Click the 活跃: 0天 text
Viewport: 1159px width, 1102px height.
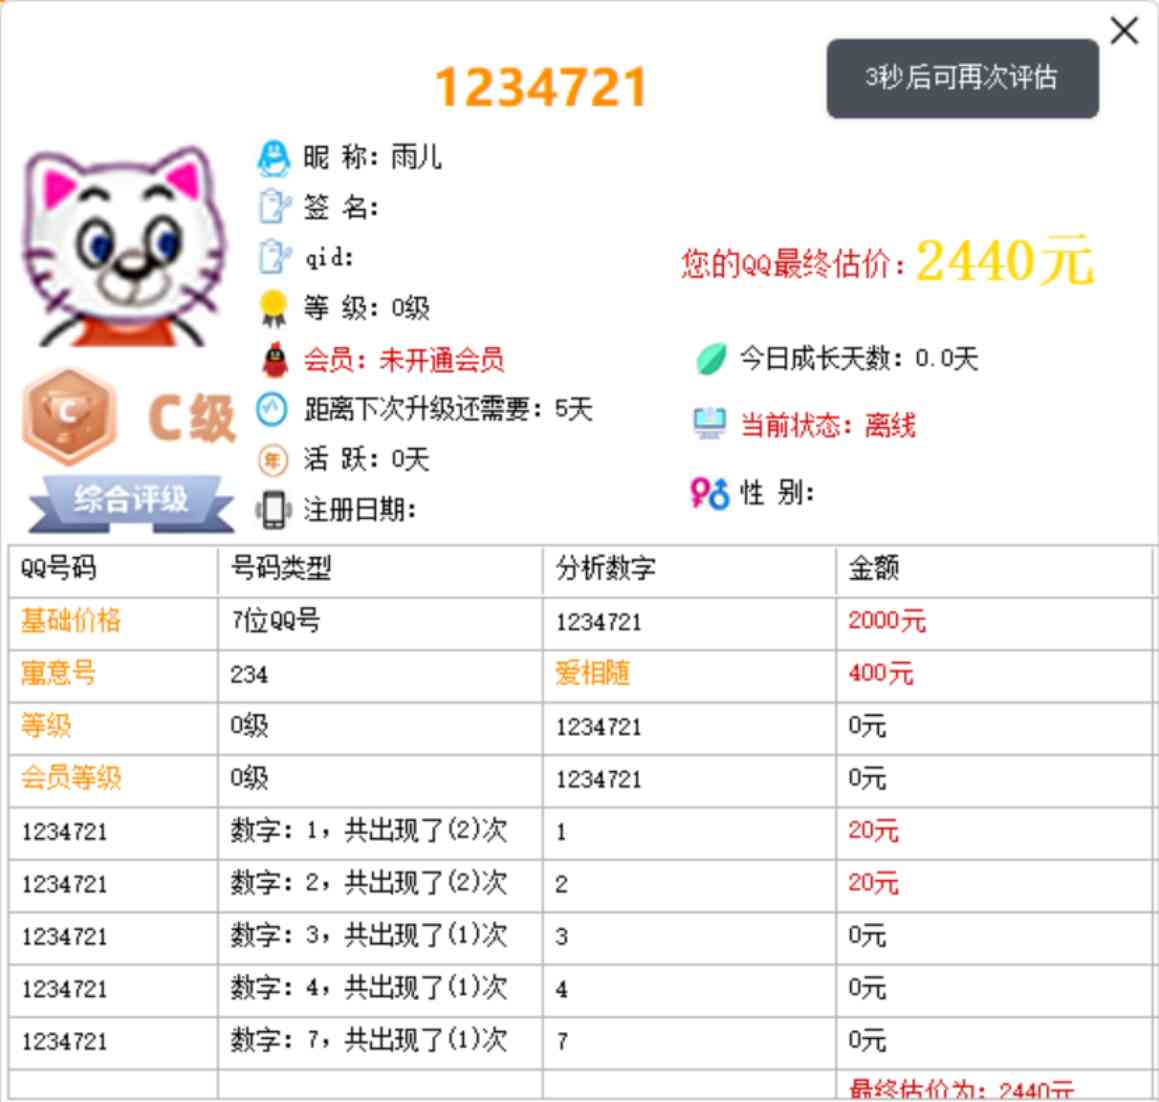point(367,460)
